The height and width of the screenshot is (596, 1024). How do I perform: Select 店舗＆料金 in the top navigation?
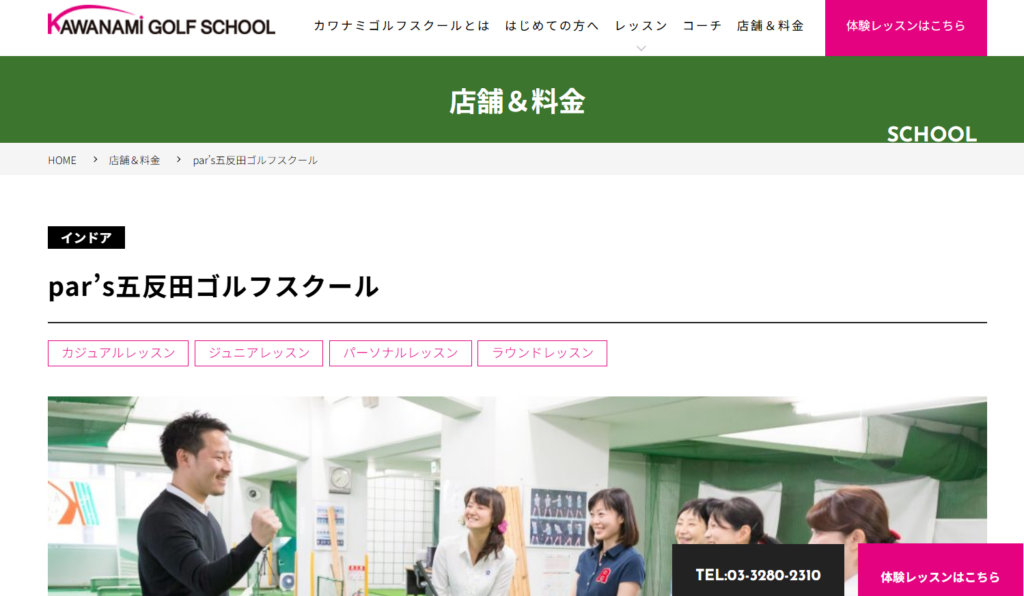[x=770, y=26]
